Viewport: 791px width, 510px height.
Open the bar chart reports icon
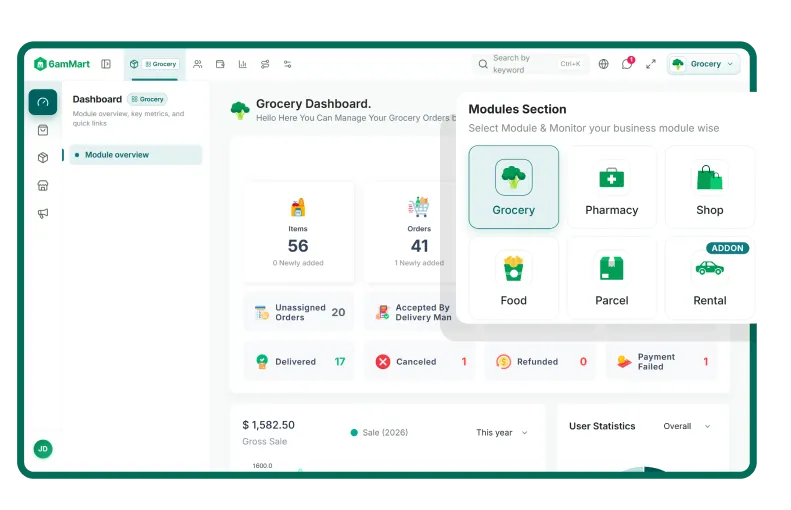(243, 64)
